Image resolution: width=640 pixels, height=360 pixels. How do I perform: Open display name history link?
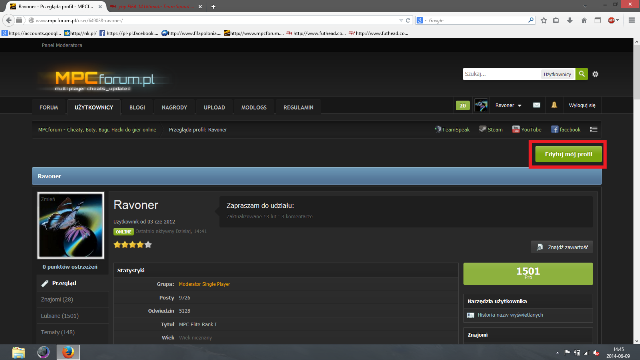pyautogui.click(x=510, y=315)
